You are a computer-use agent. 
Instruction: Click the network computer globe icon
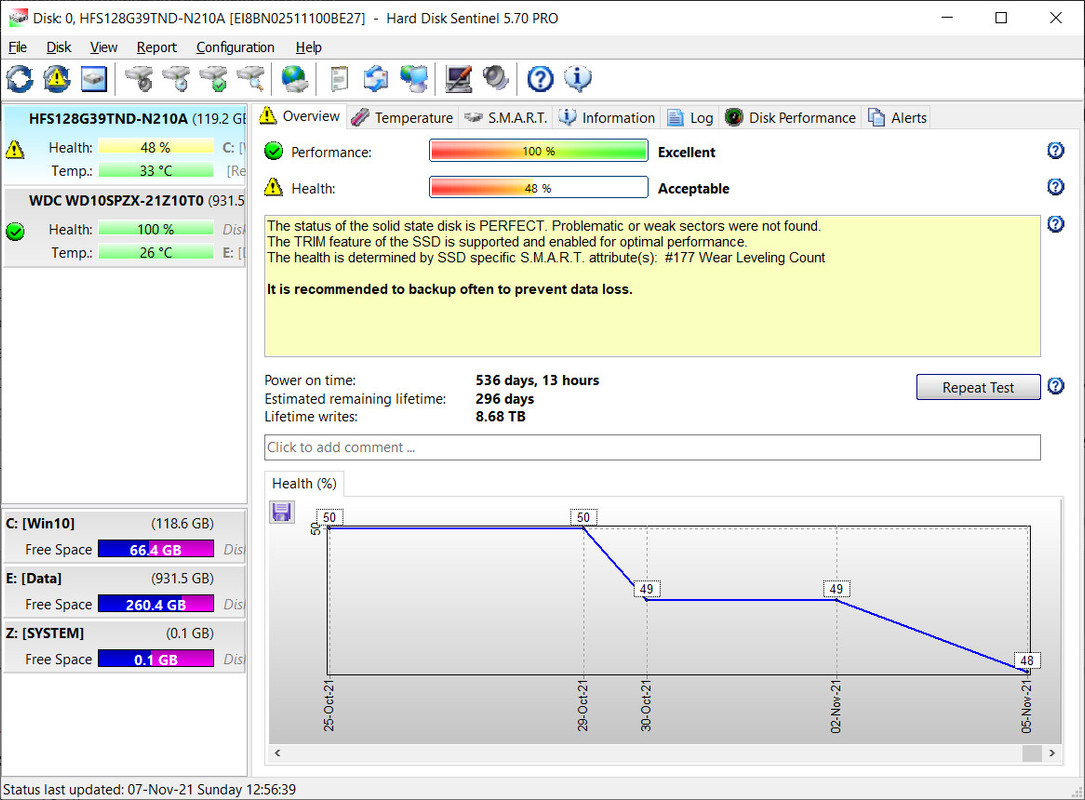click(414, 79)
